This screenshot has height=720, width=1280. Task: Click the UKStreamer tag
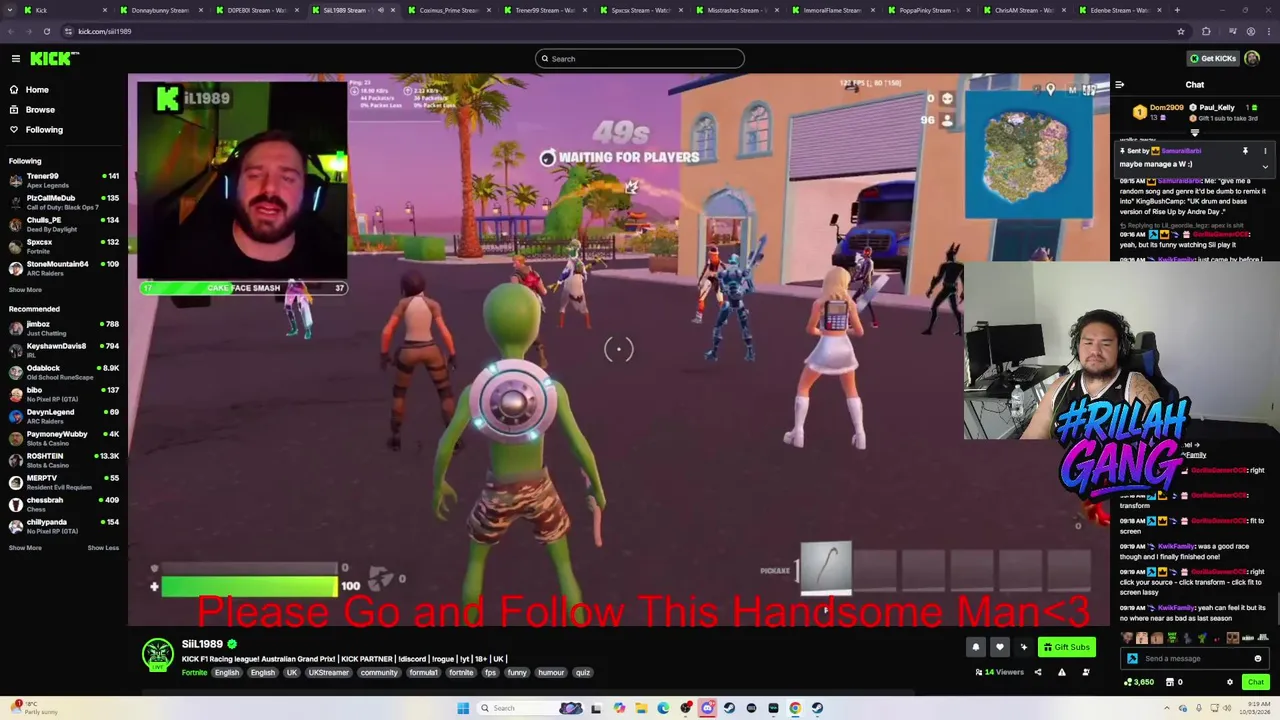[x=328, y=673]
